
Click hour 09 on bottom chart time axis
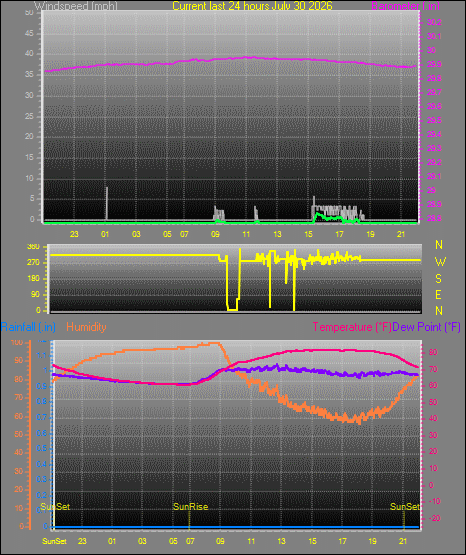220,541
